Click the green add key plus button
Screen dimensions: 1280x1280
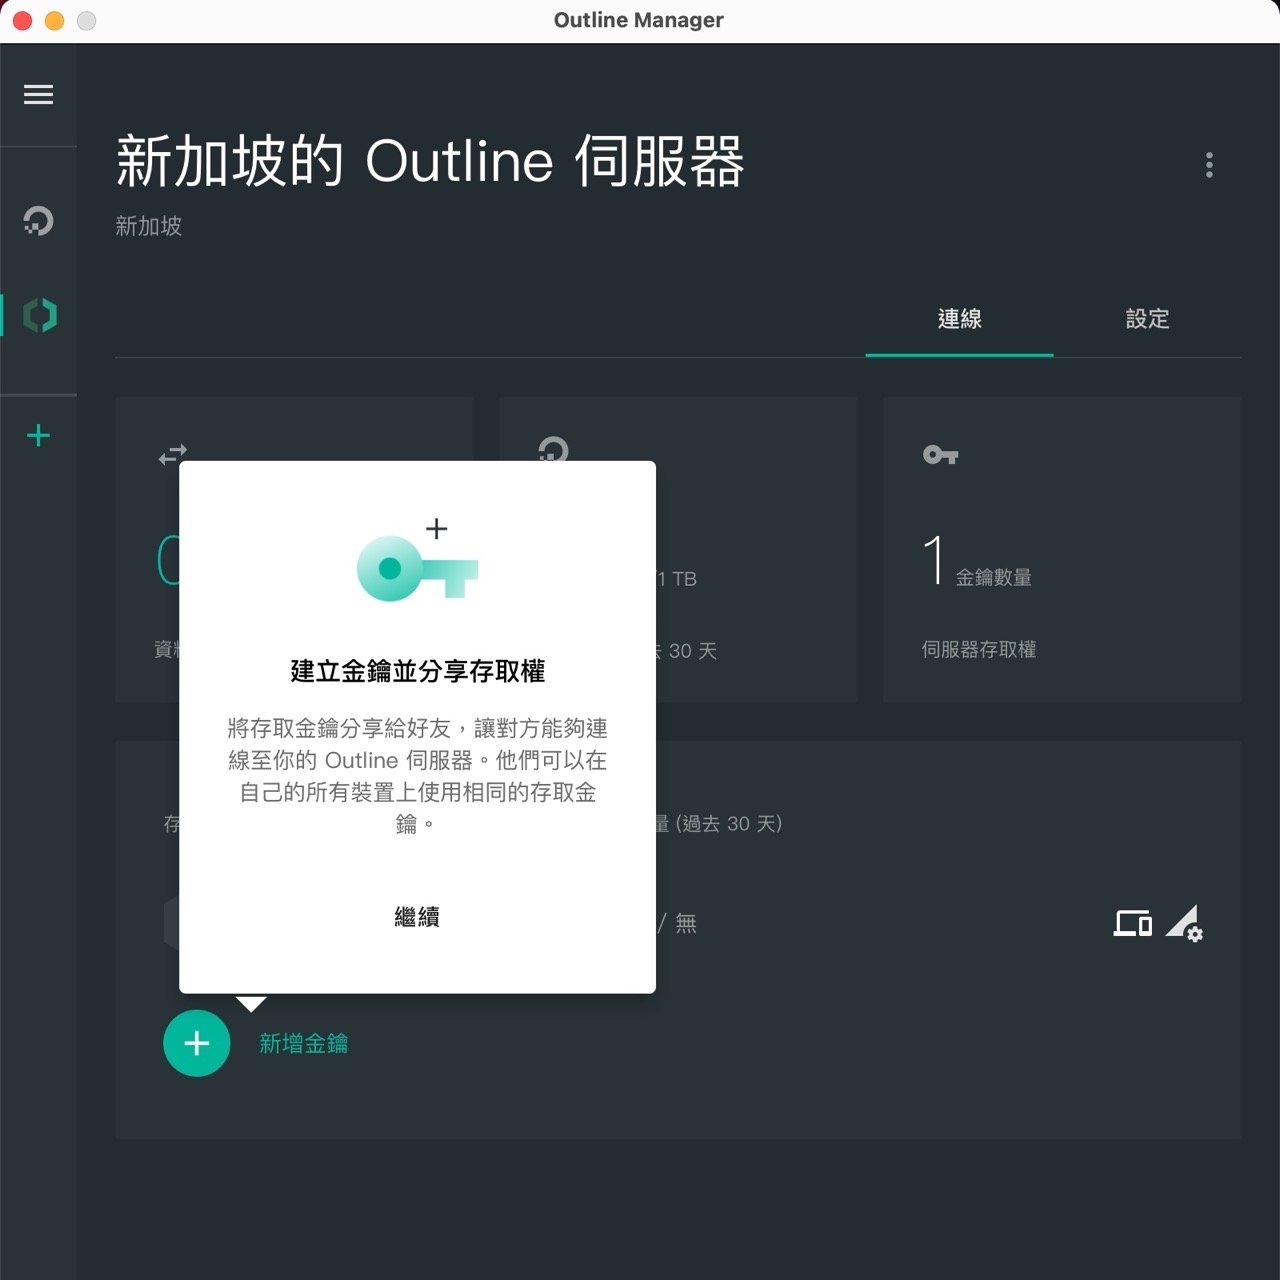[x=197, y=1043]
